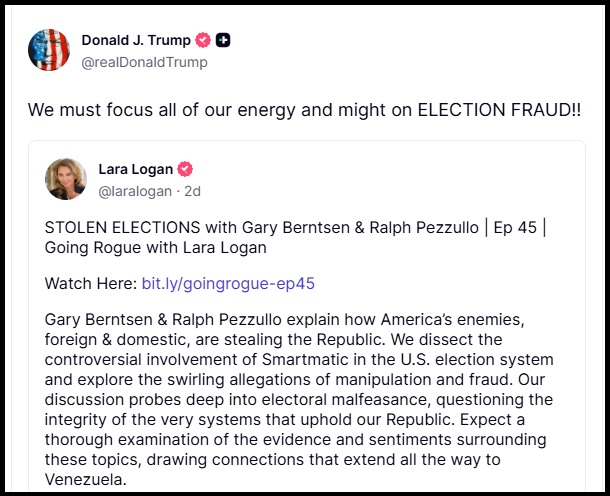
Task: Click Donald J. Trump's profile avatar
Action: [x=49, y=50]
